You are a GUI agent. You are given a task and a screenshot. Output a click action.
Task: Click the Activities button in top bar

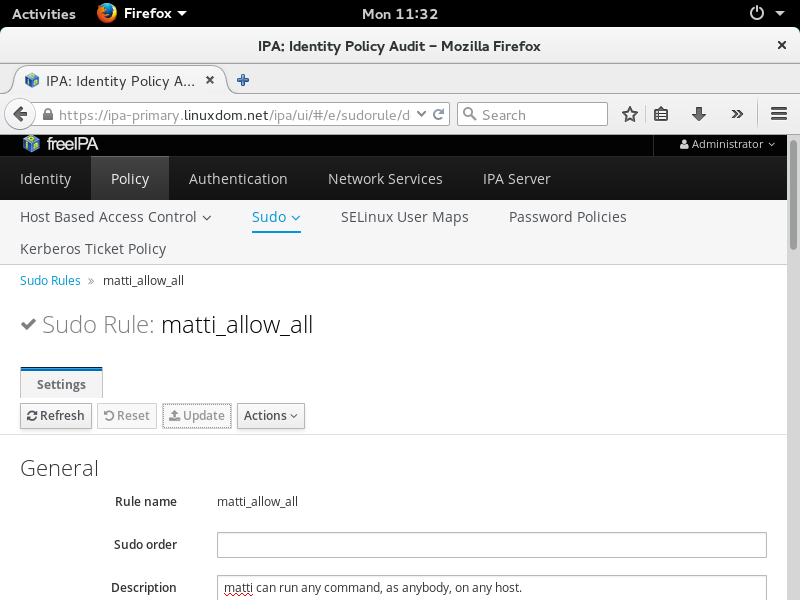43,14
